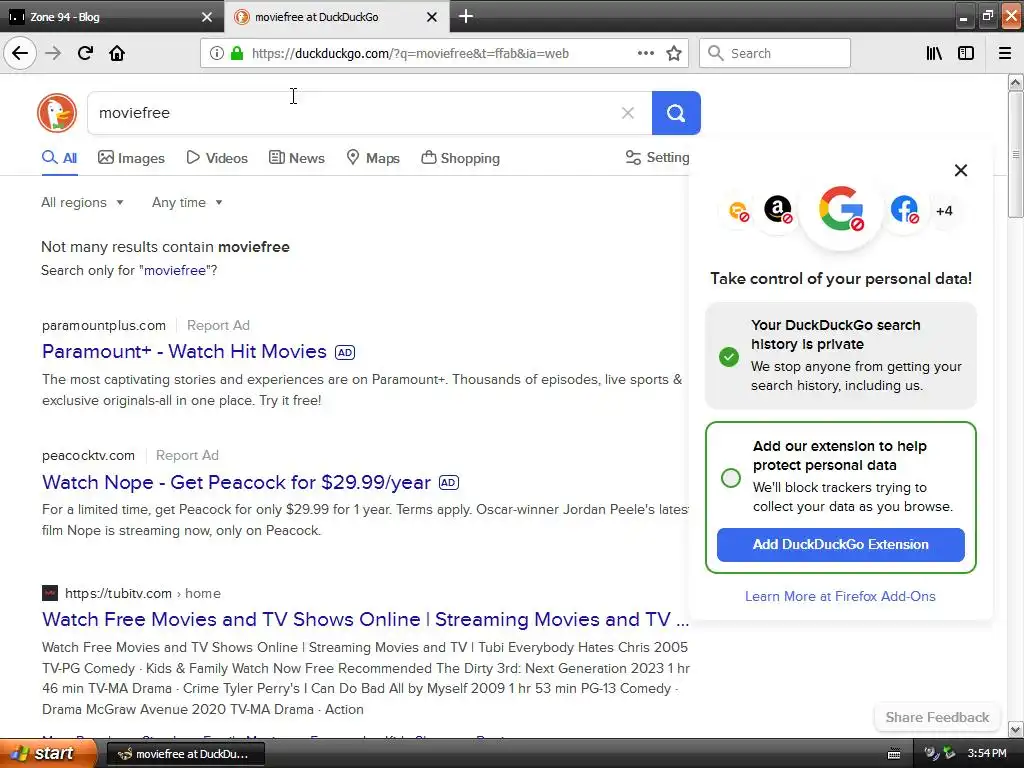Close the Zone 94 - Blog tab

pos(207,17)
